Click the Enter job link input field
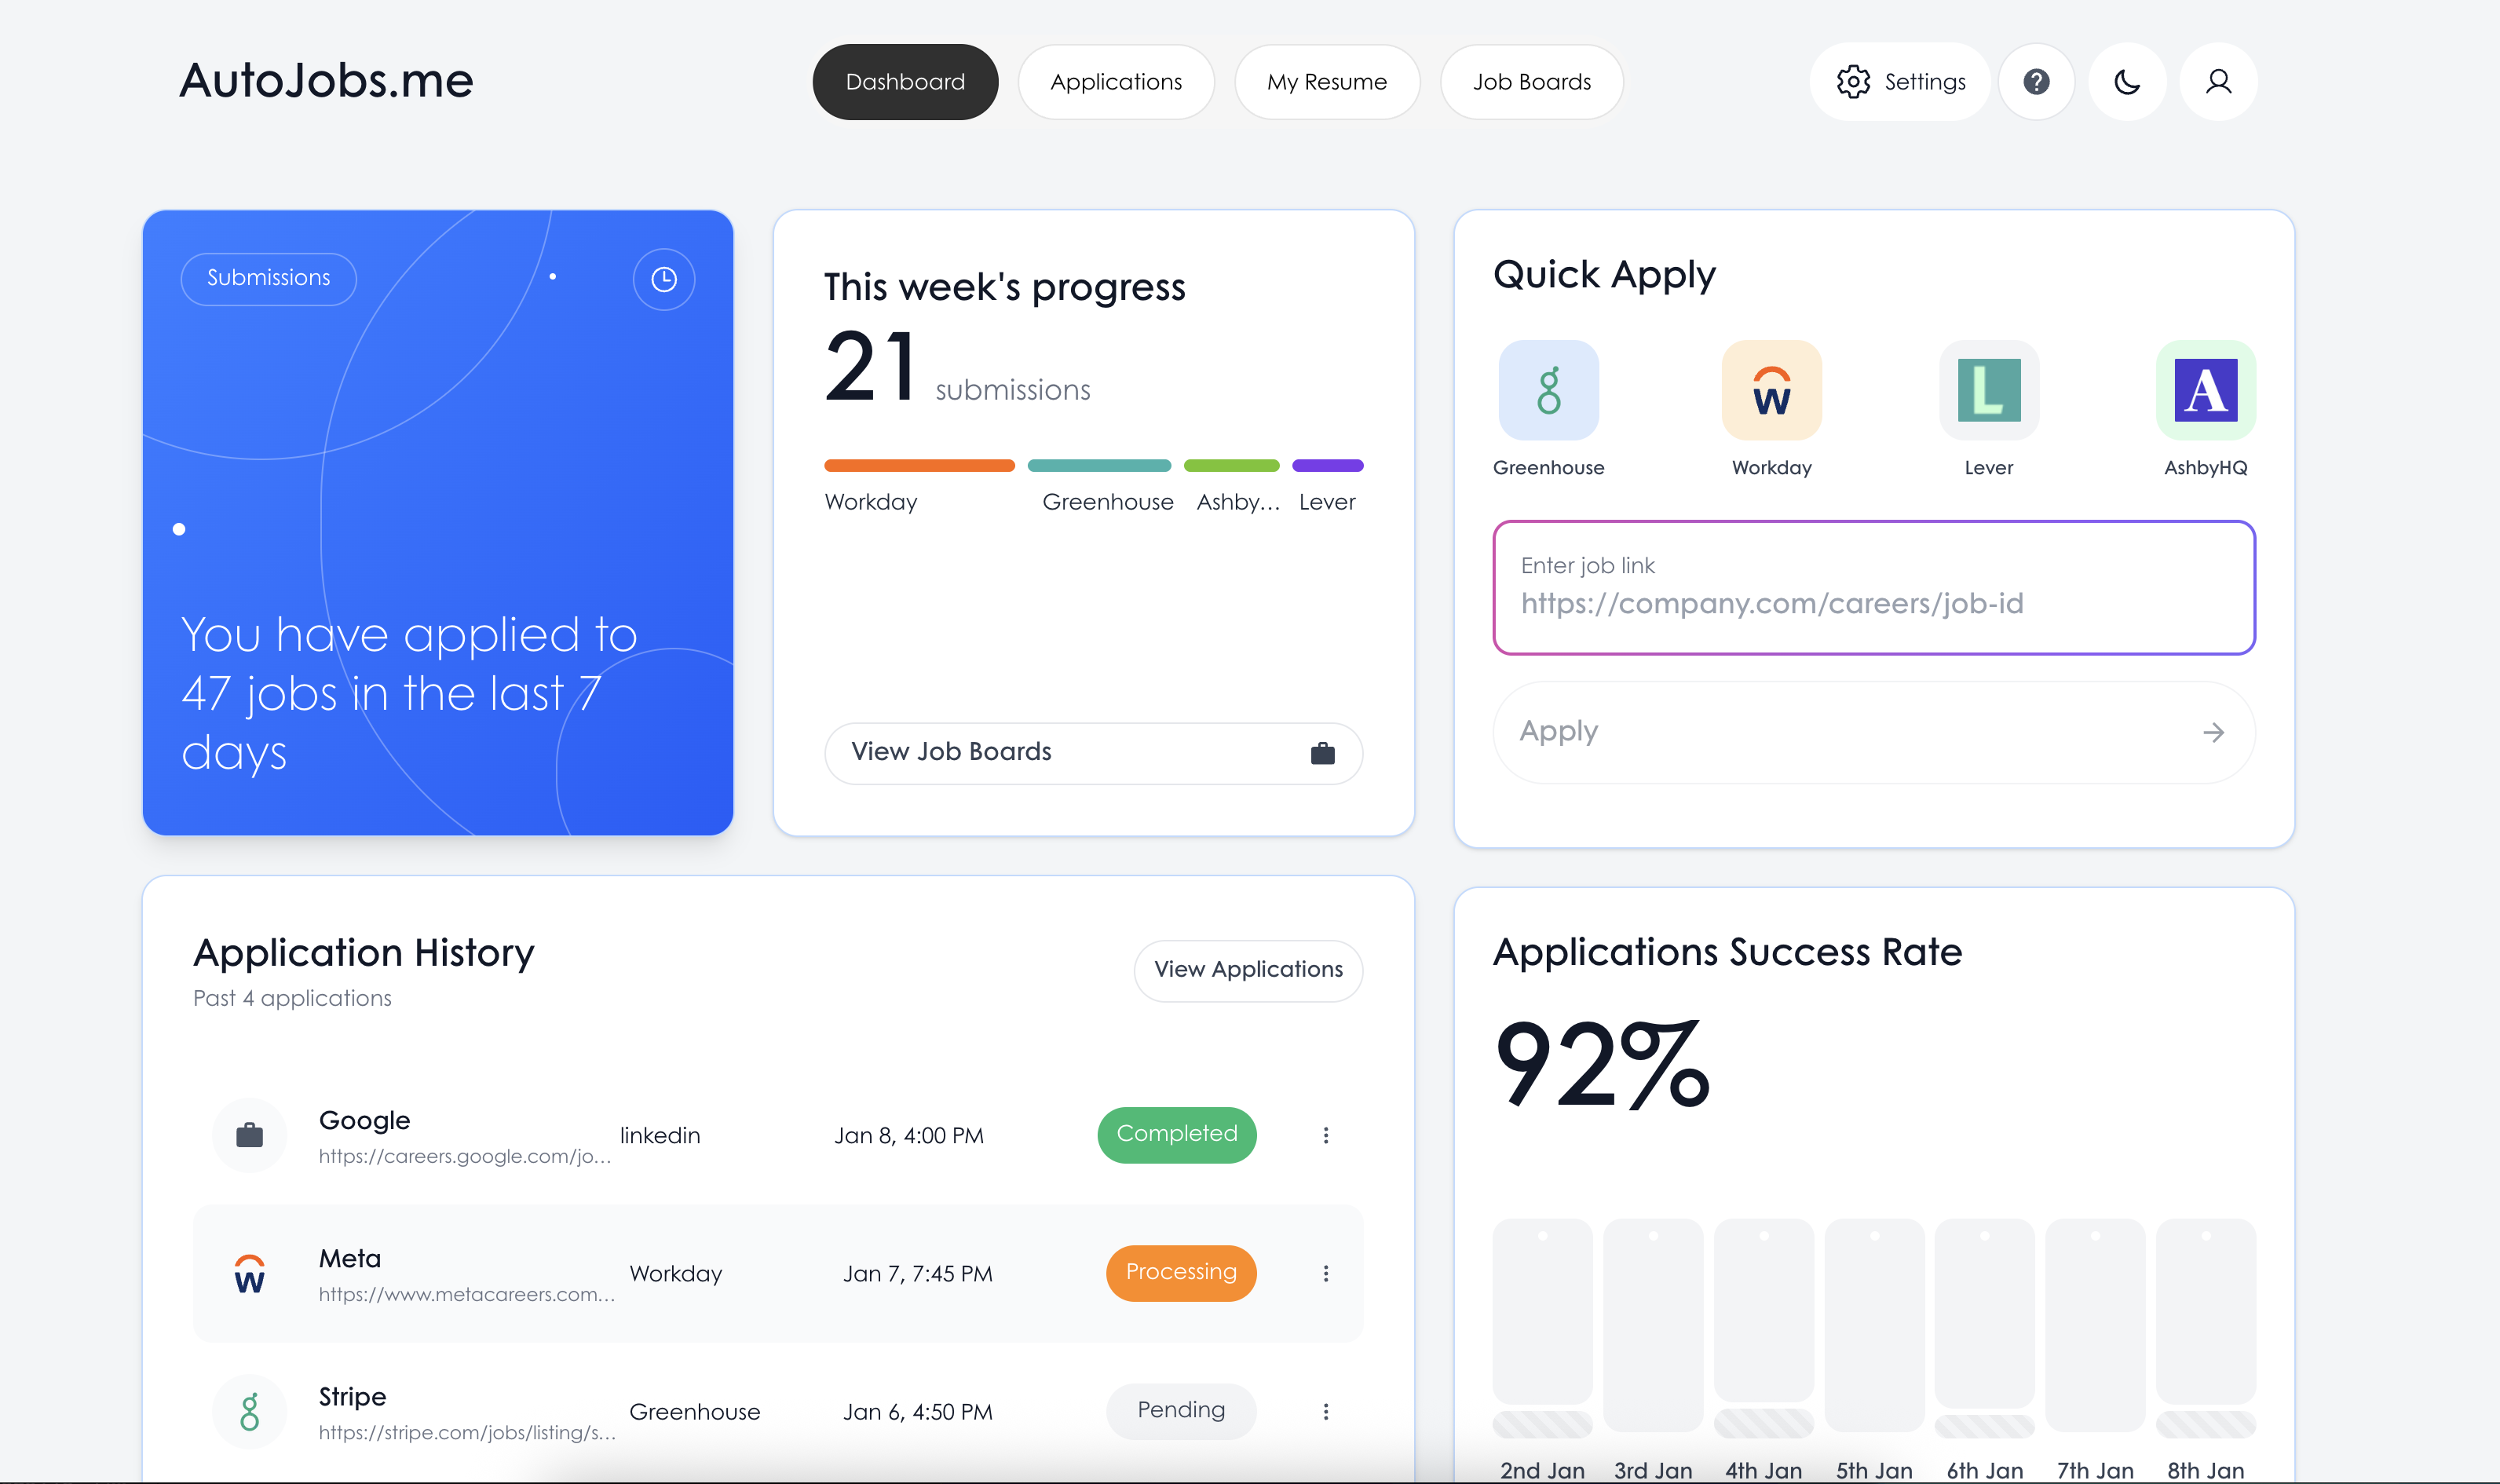Image resolution: width=2500 pixels, height=1484 pixels. coord(1873,589)
